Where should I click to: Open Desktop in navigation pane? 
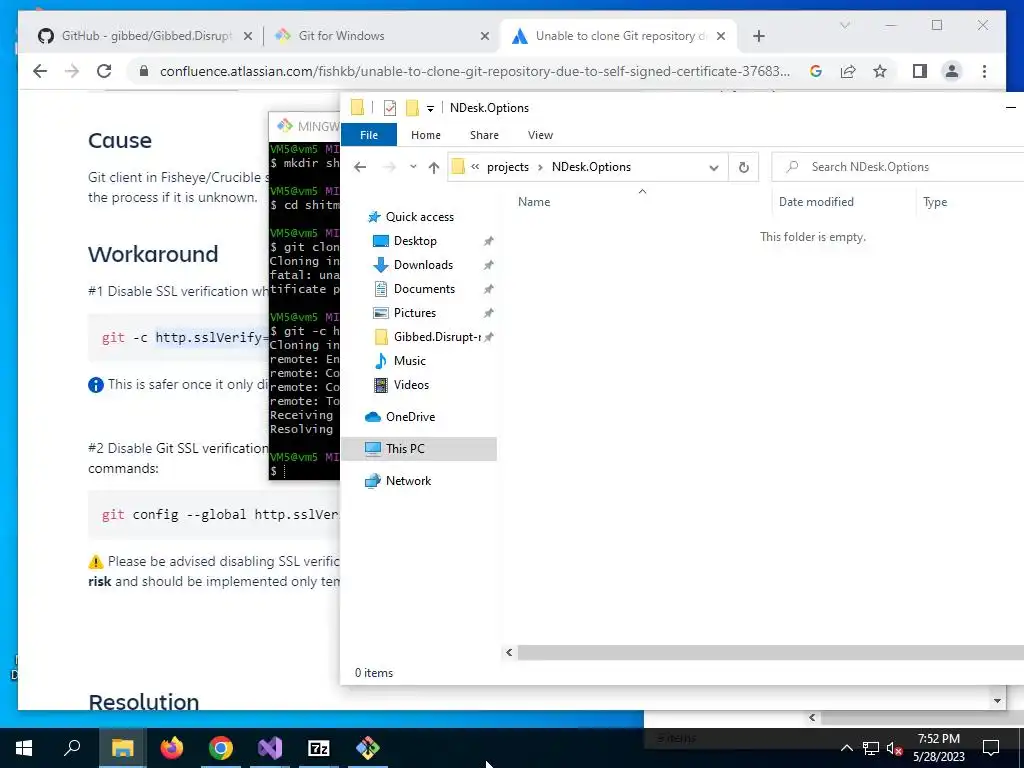click(415, 241)
